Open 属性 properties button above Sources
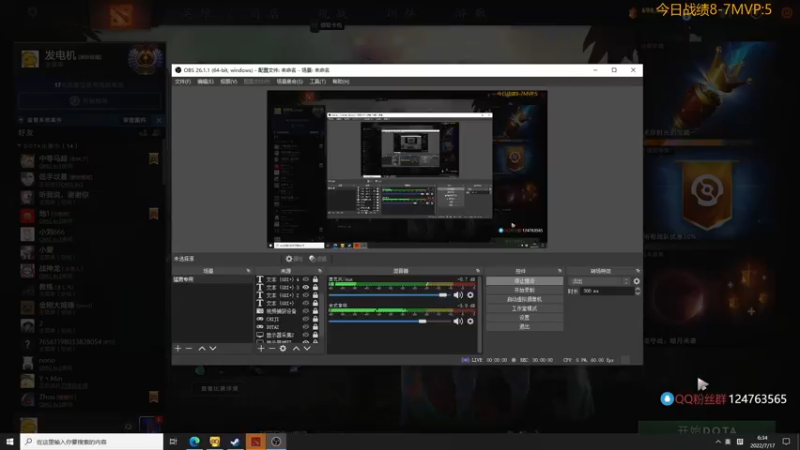This screenshot has width=800, height=450. tap(293, 259)
